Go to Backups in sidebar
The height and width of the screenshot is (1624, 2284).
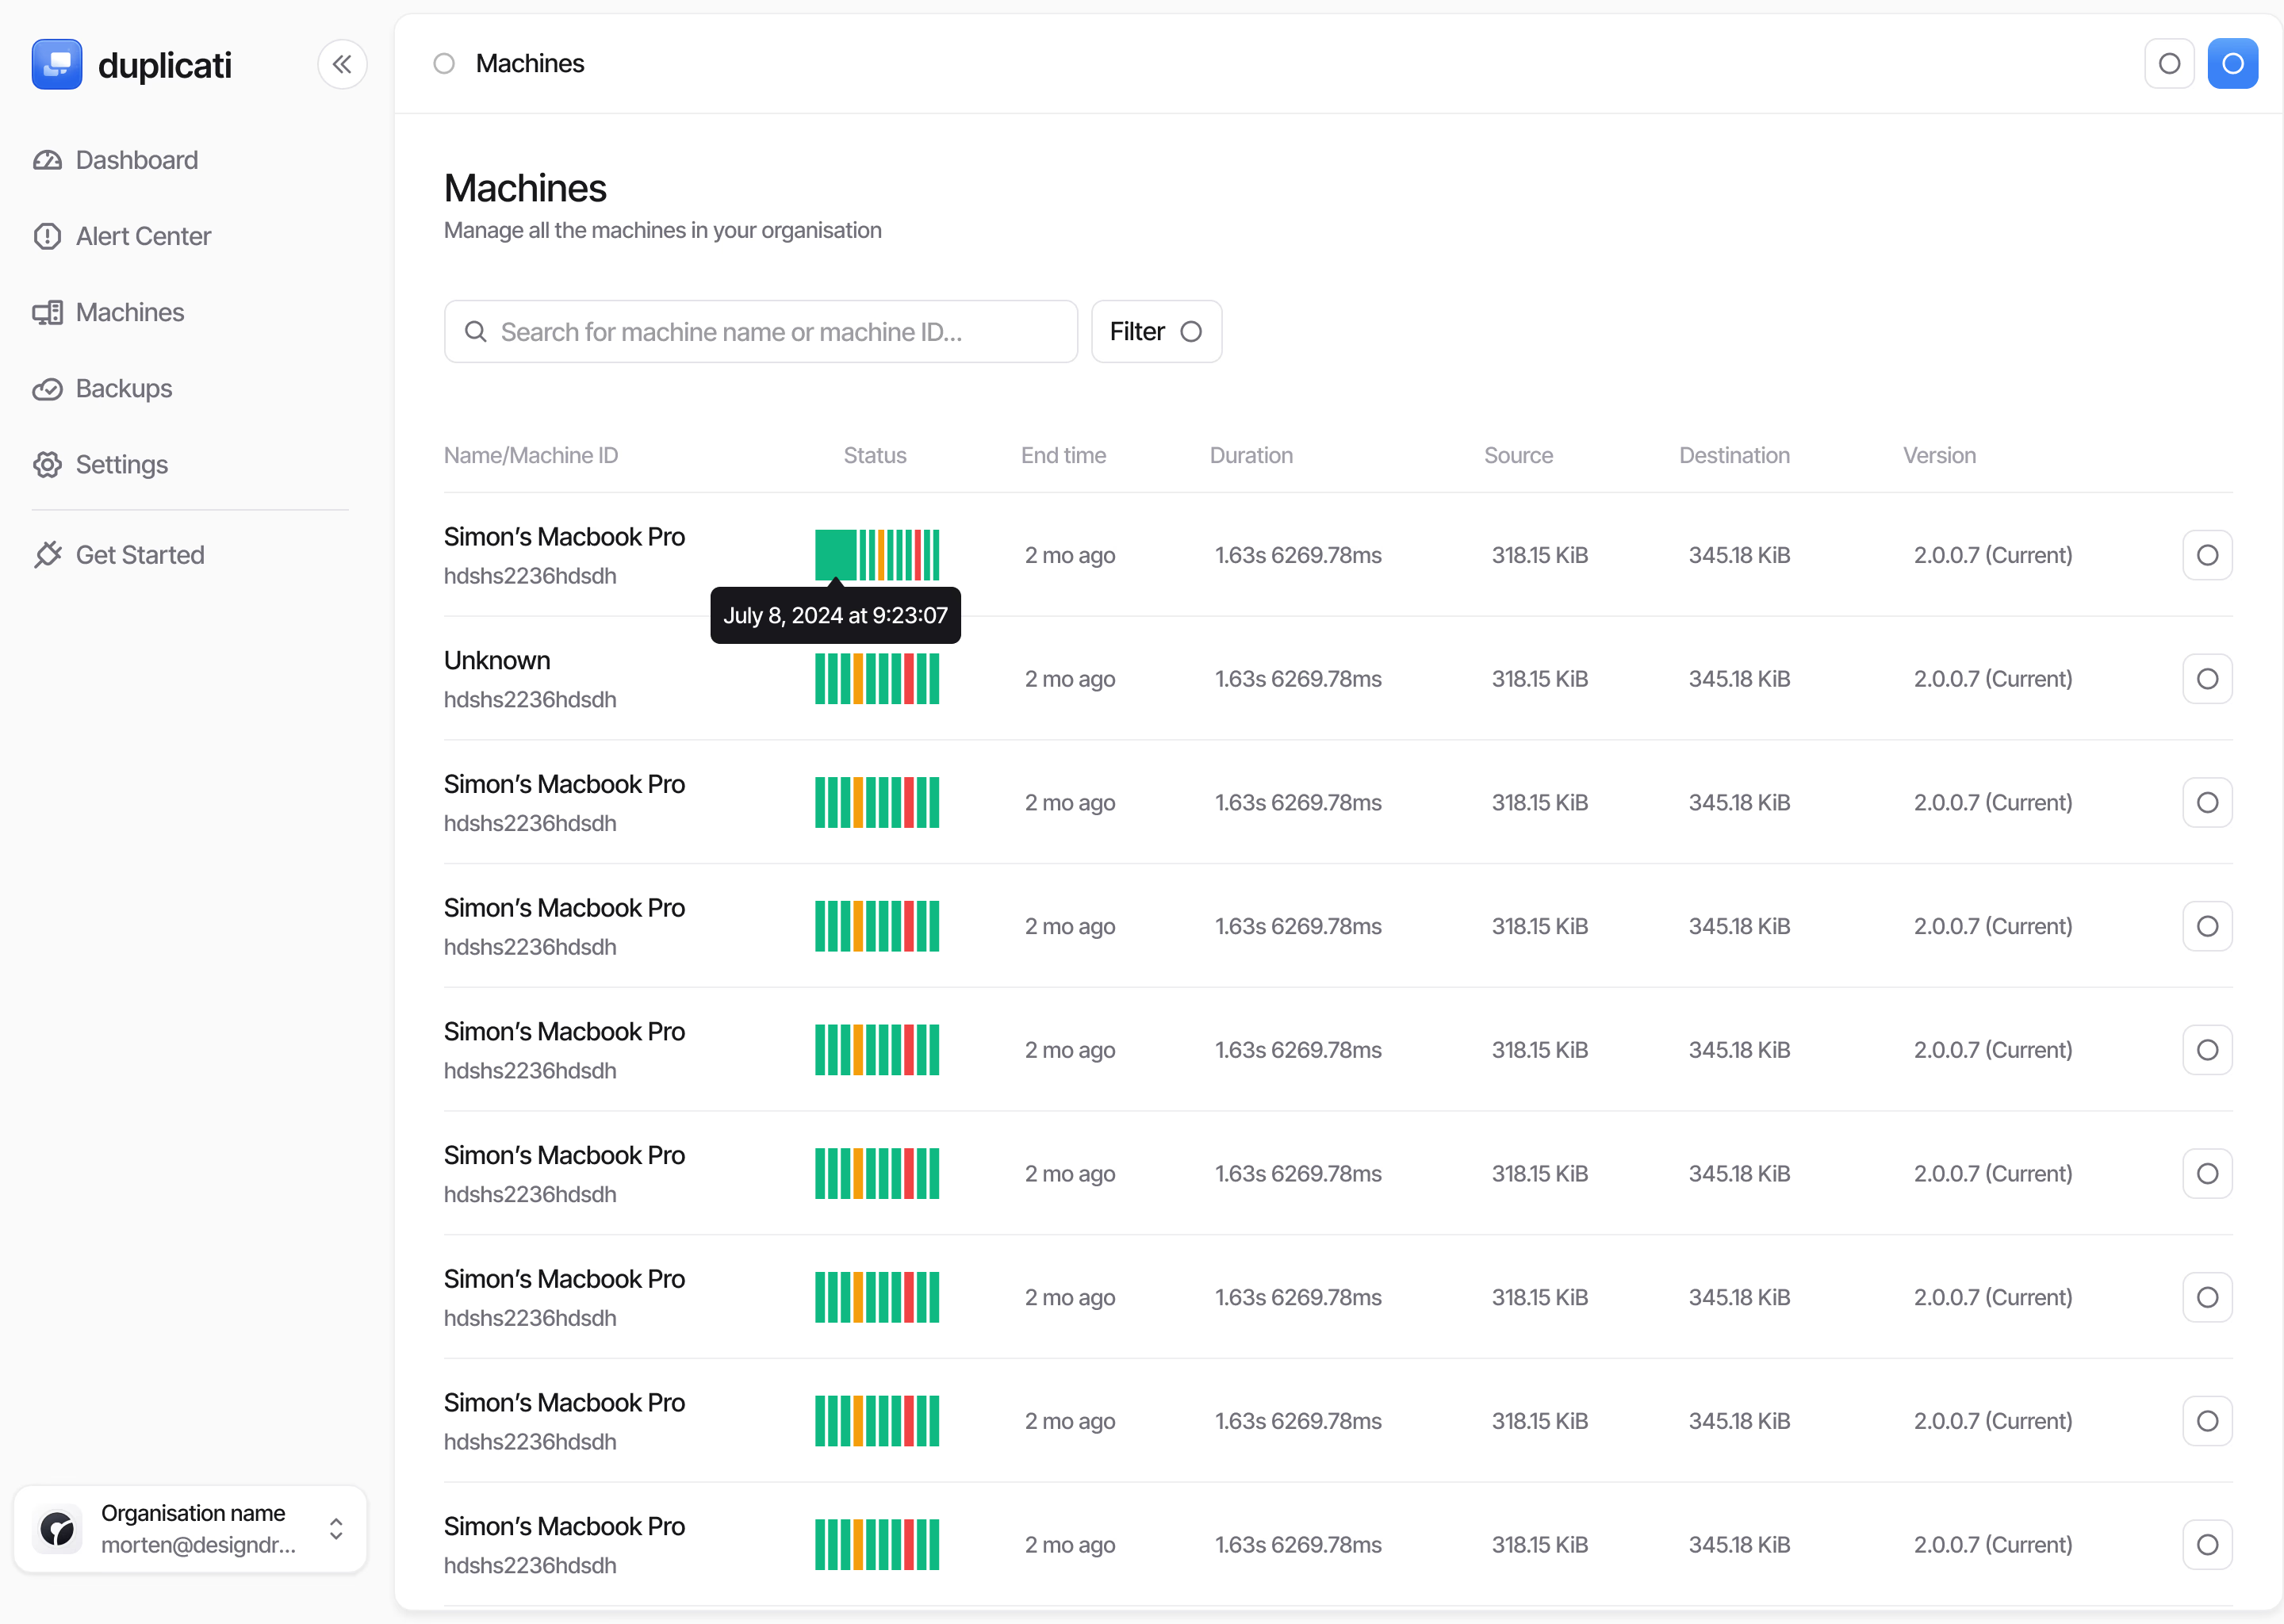coord(123,388)
